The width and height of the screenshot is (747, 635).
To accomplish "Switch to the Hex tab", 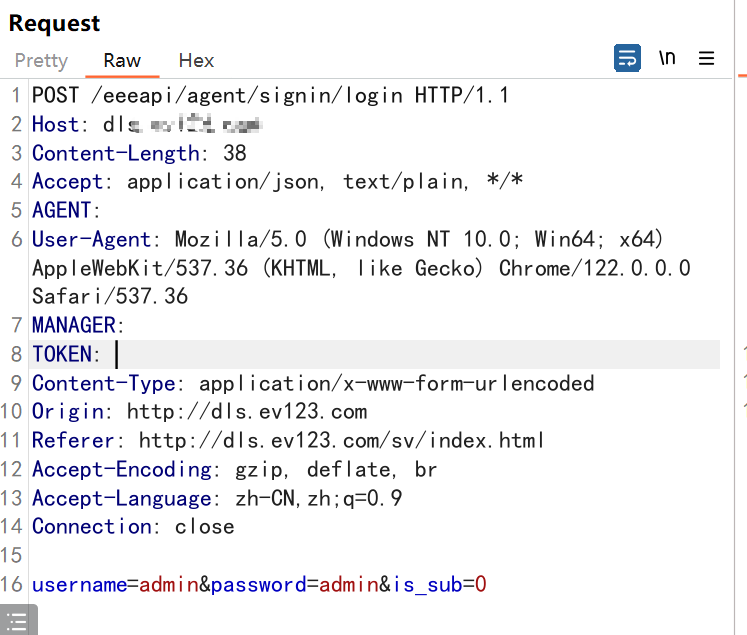I will pos(196,60).
